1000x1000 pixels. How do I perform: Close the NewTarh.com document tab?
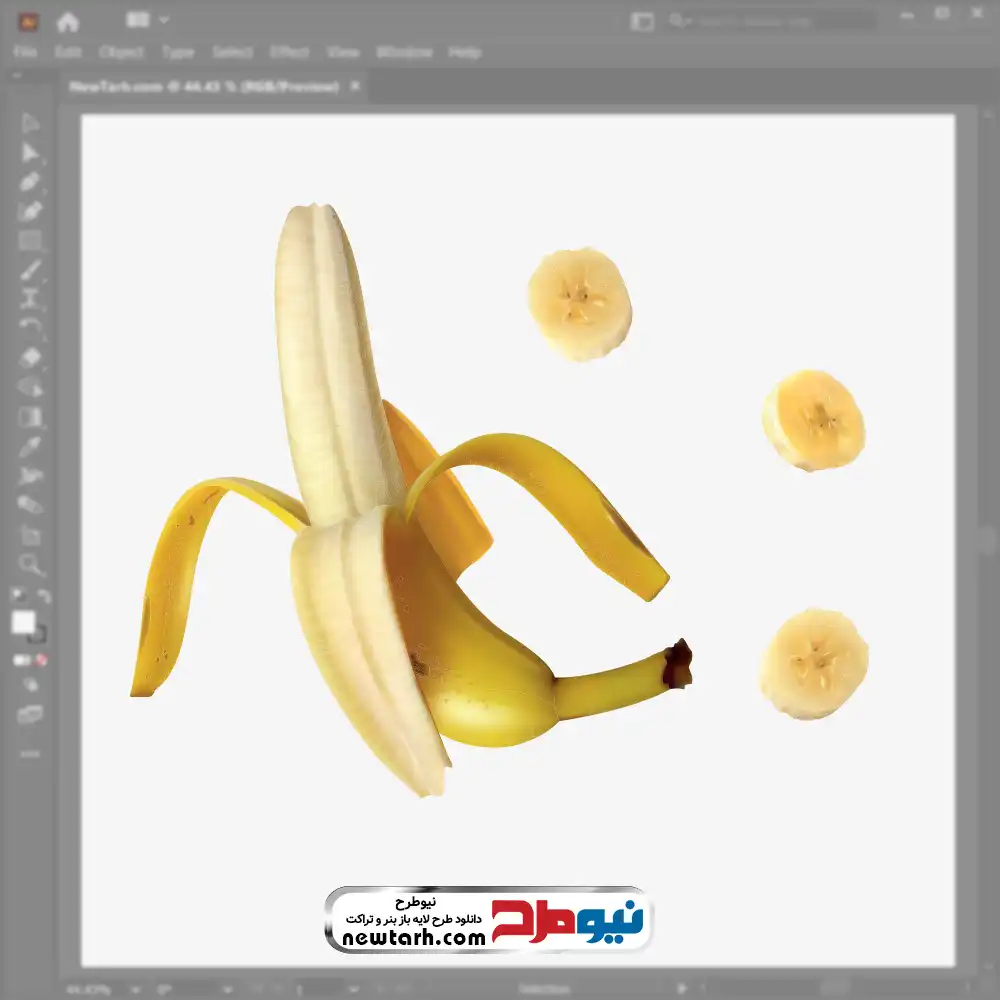pyautogui.click(x=354, y=87)
